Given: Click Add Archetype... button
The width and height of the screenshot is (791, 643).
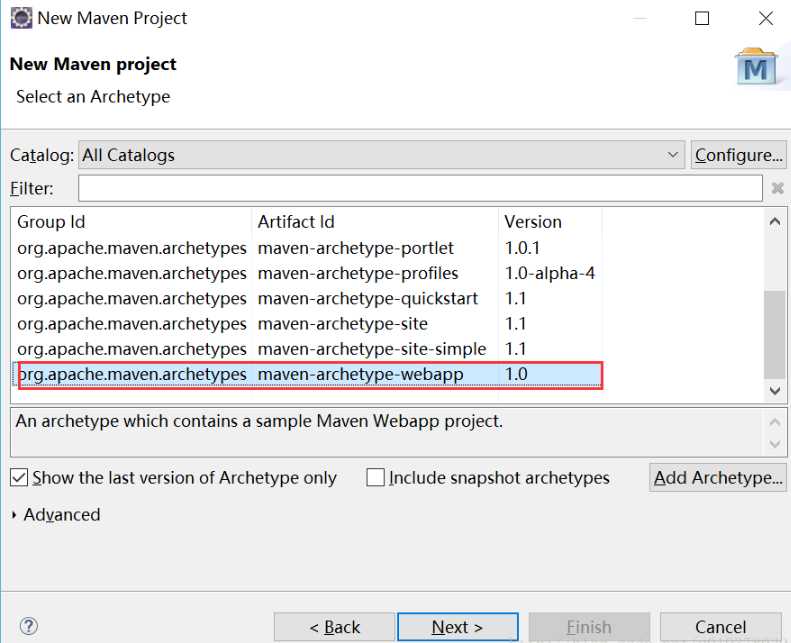Looking at the screenshot, I should (x=718, y=477).
